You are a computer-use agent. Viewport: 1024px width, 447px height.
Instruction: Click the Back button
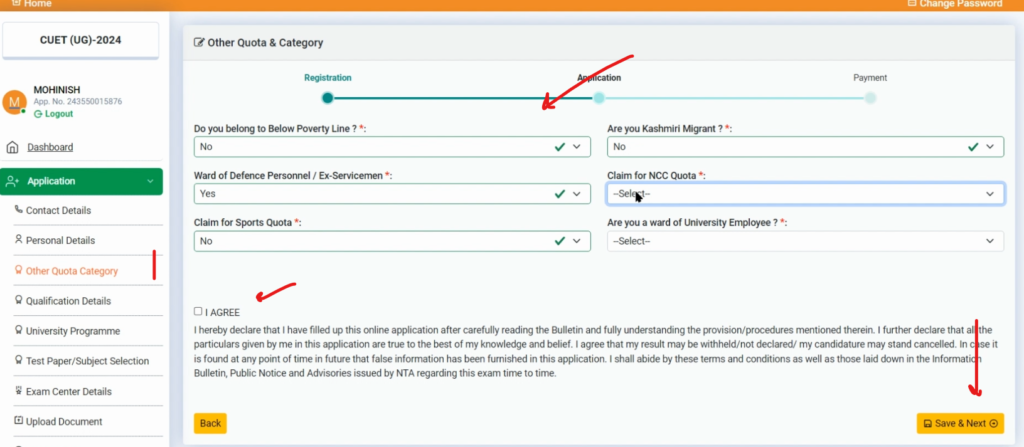(x=210, y=423)
